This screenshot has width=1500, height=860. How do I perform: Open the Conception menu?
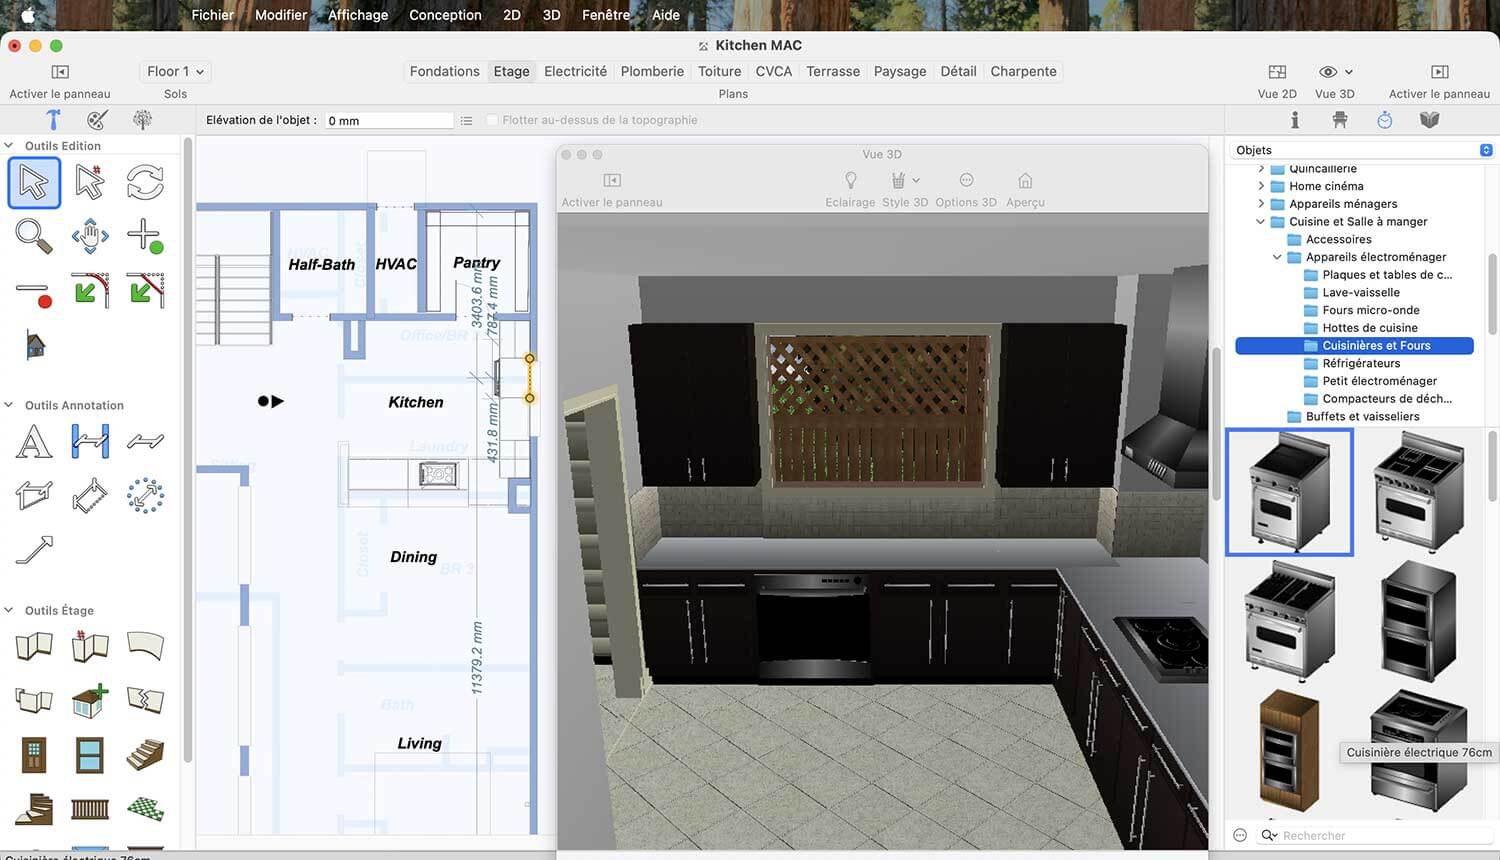tap(445, 15)
